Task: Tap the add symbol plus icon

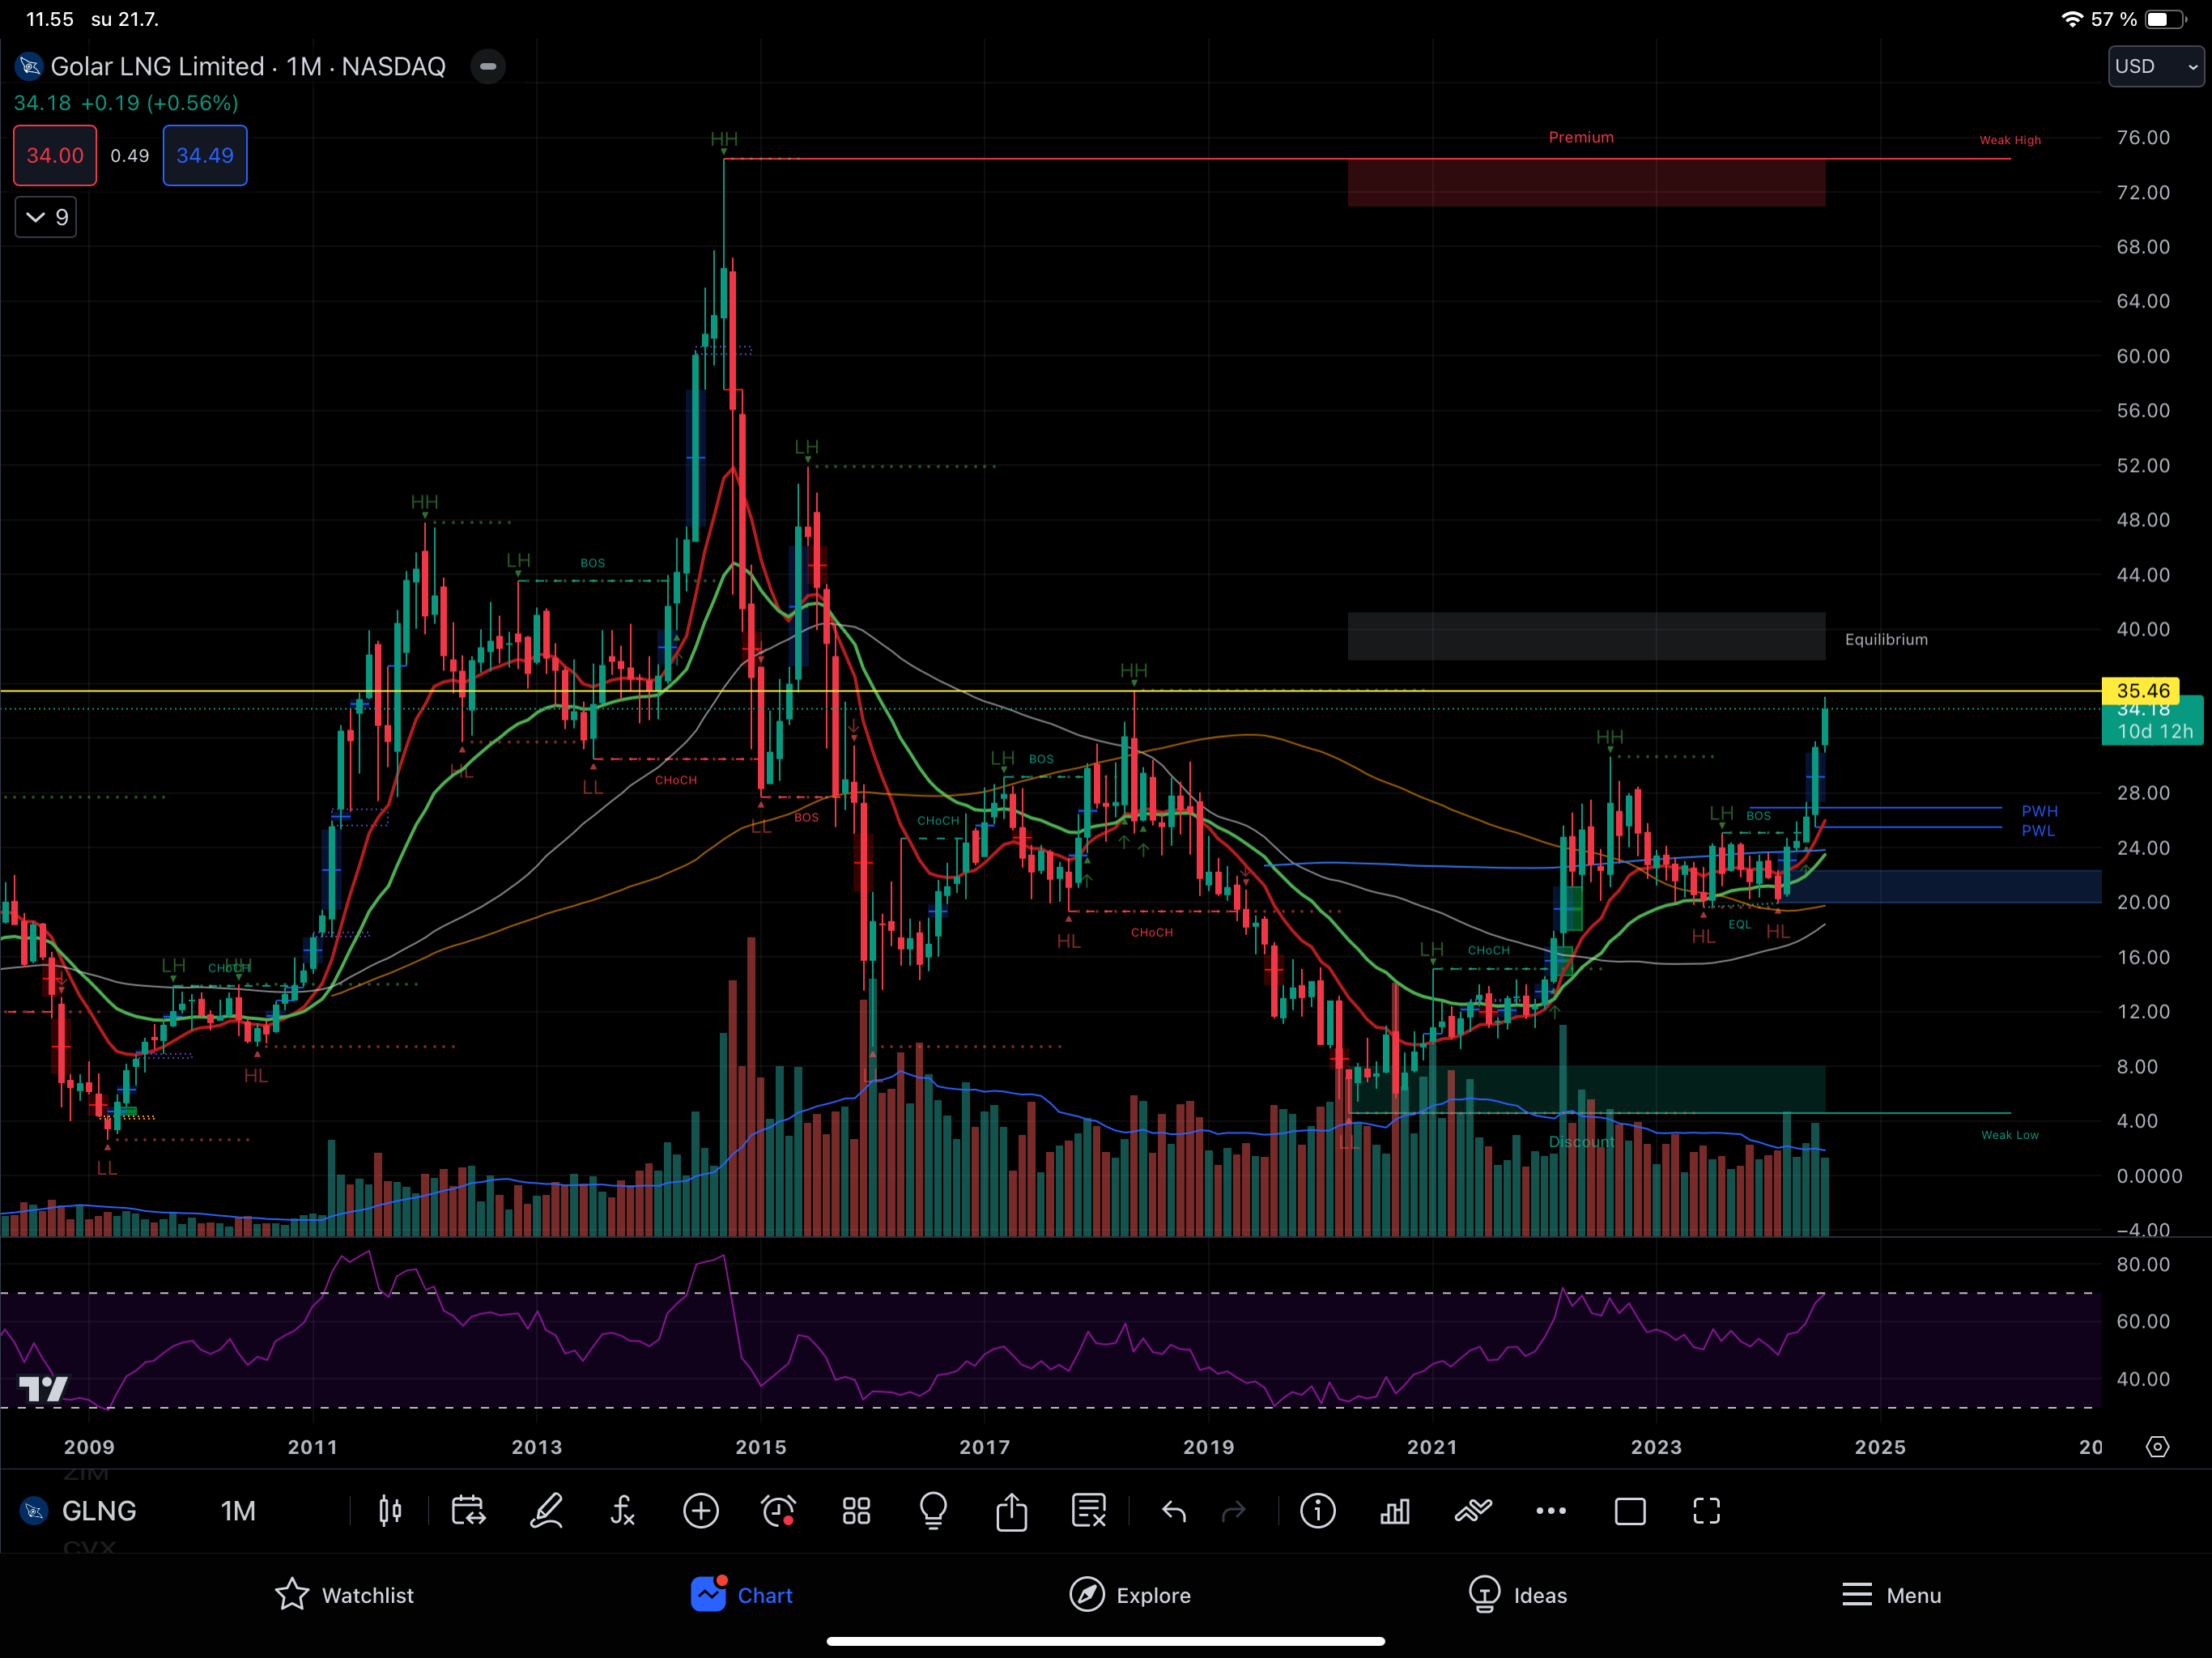Action: (701, 1511)
